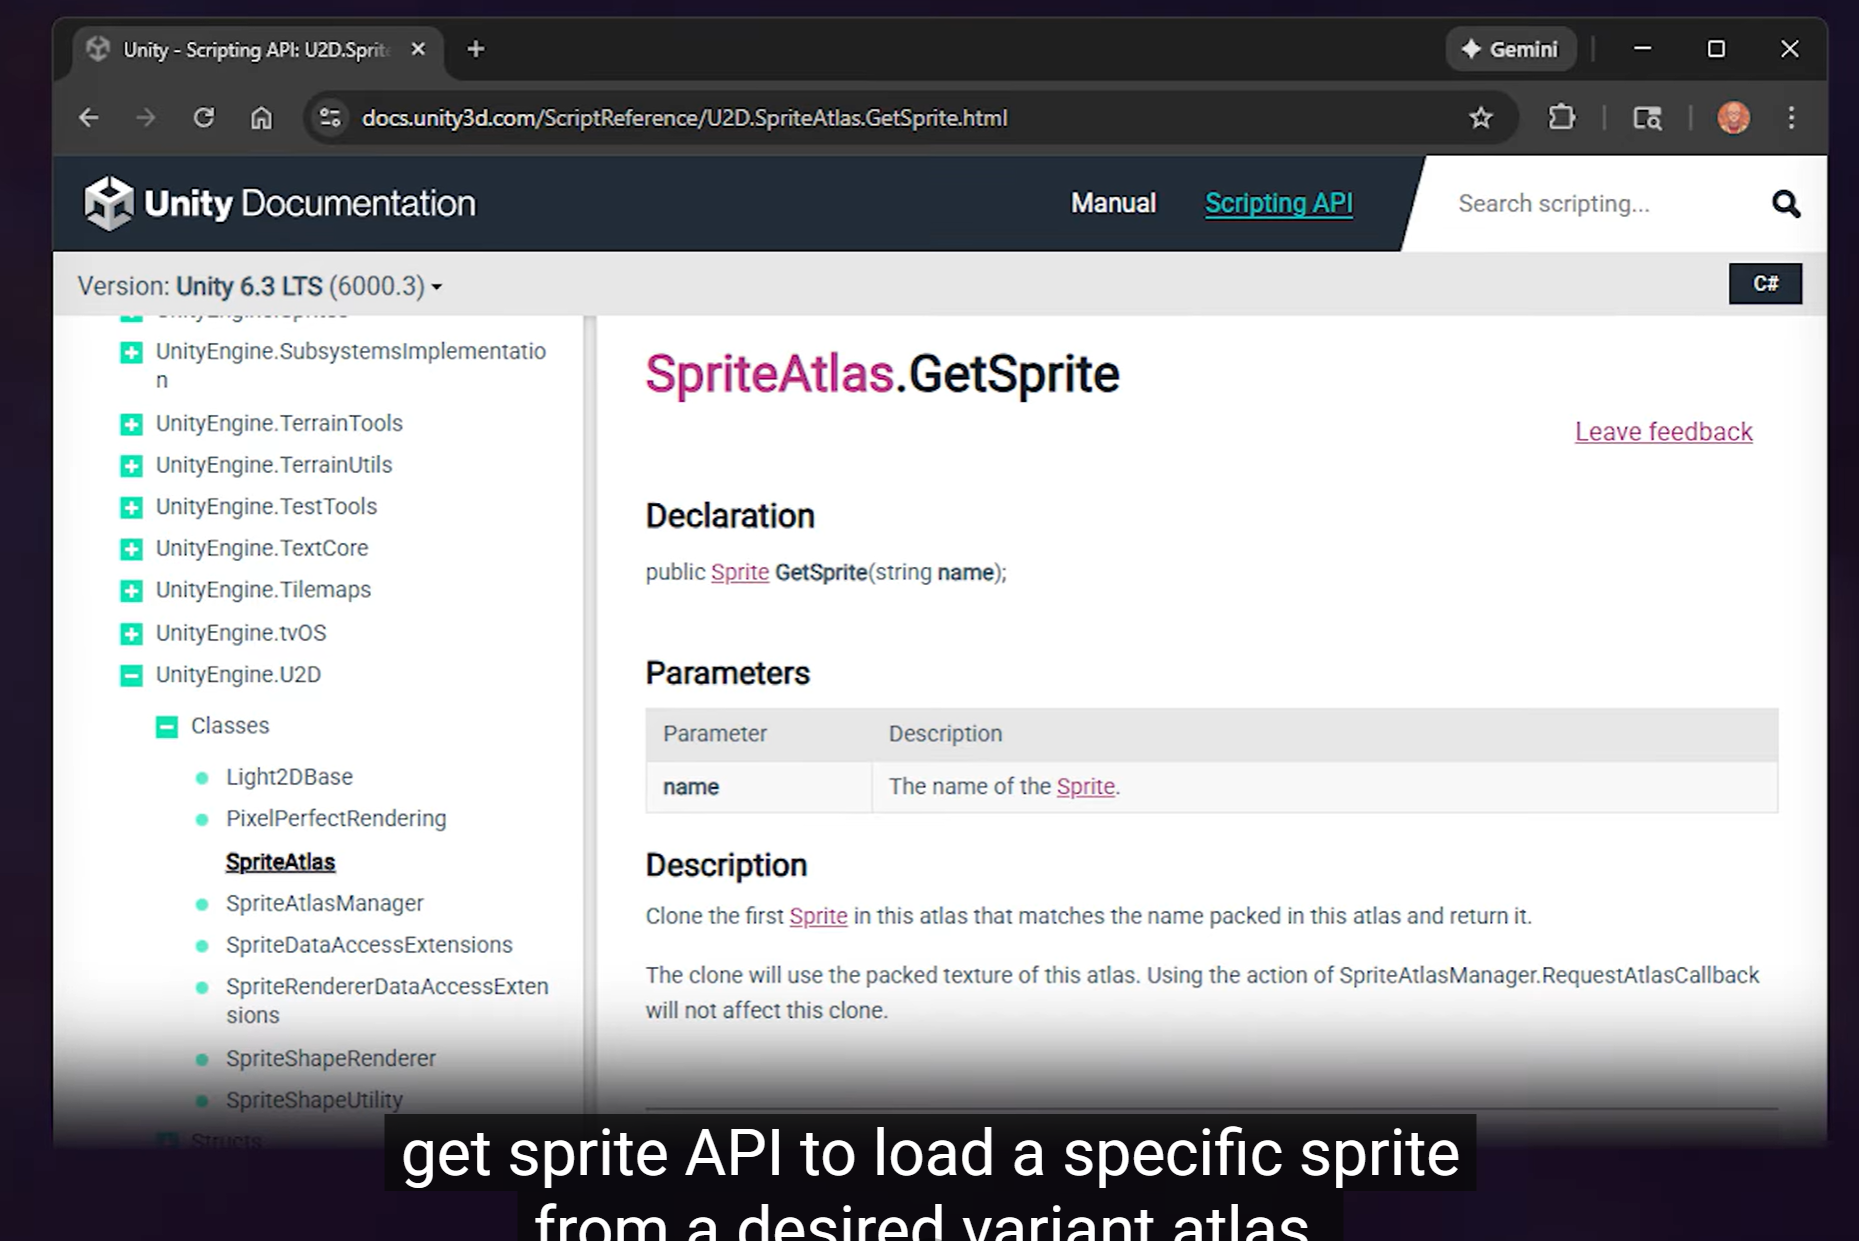Open UnityEngine.tvOS namespace link
Viewport: 1859px width, 1241px height.
[241, 633]
